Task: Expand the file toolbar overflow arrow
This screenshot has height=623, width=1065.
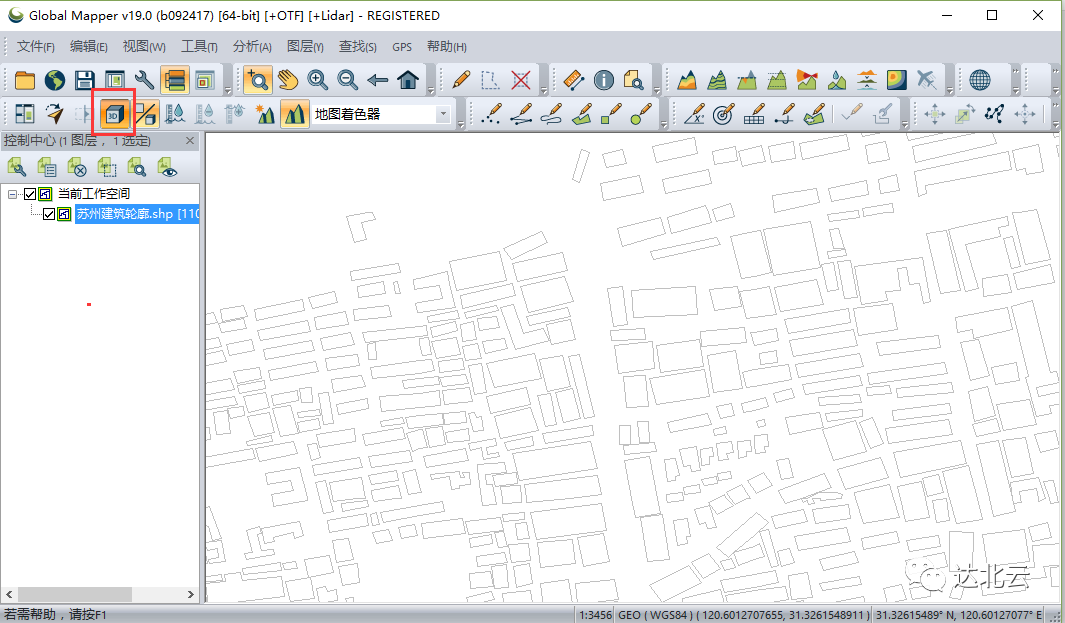Action: point(228,90)
